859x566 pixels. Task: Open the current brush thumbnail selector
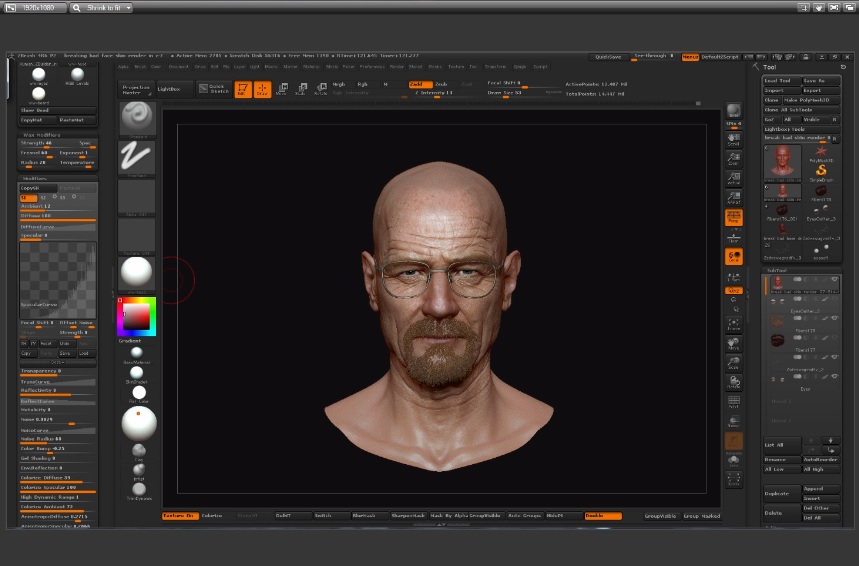pos(138,118)
